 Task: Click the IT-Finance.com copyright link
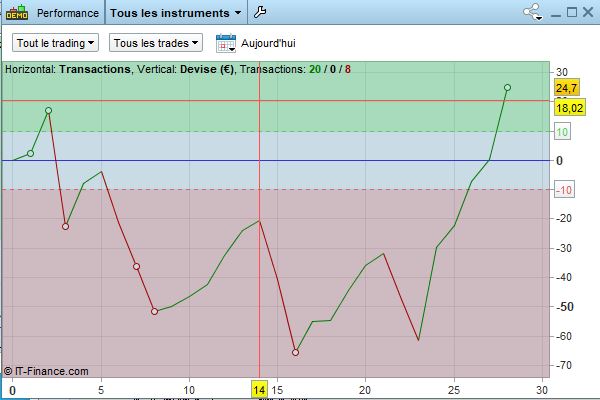point(46,371)
